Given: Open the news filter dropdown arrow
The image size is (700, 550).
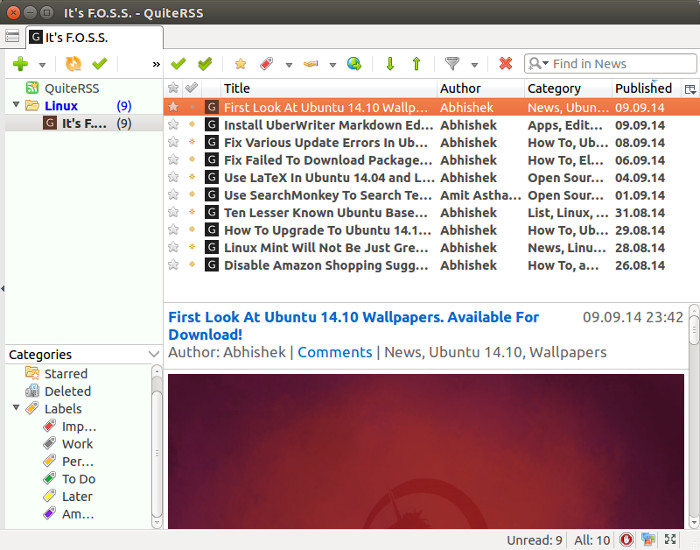Looking at the screenshot, I should (475, 65).
